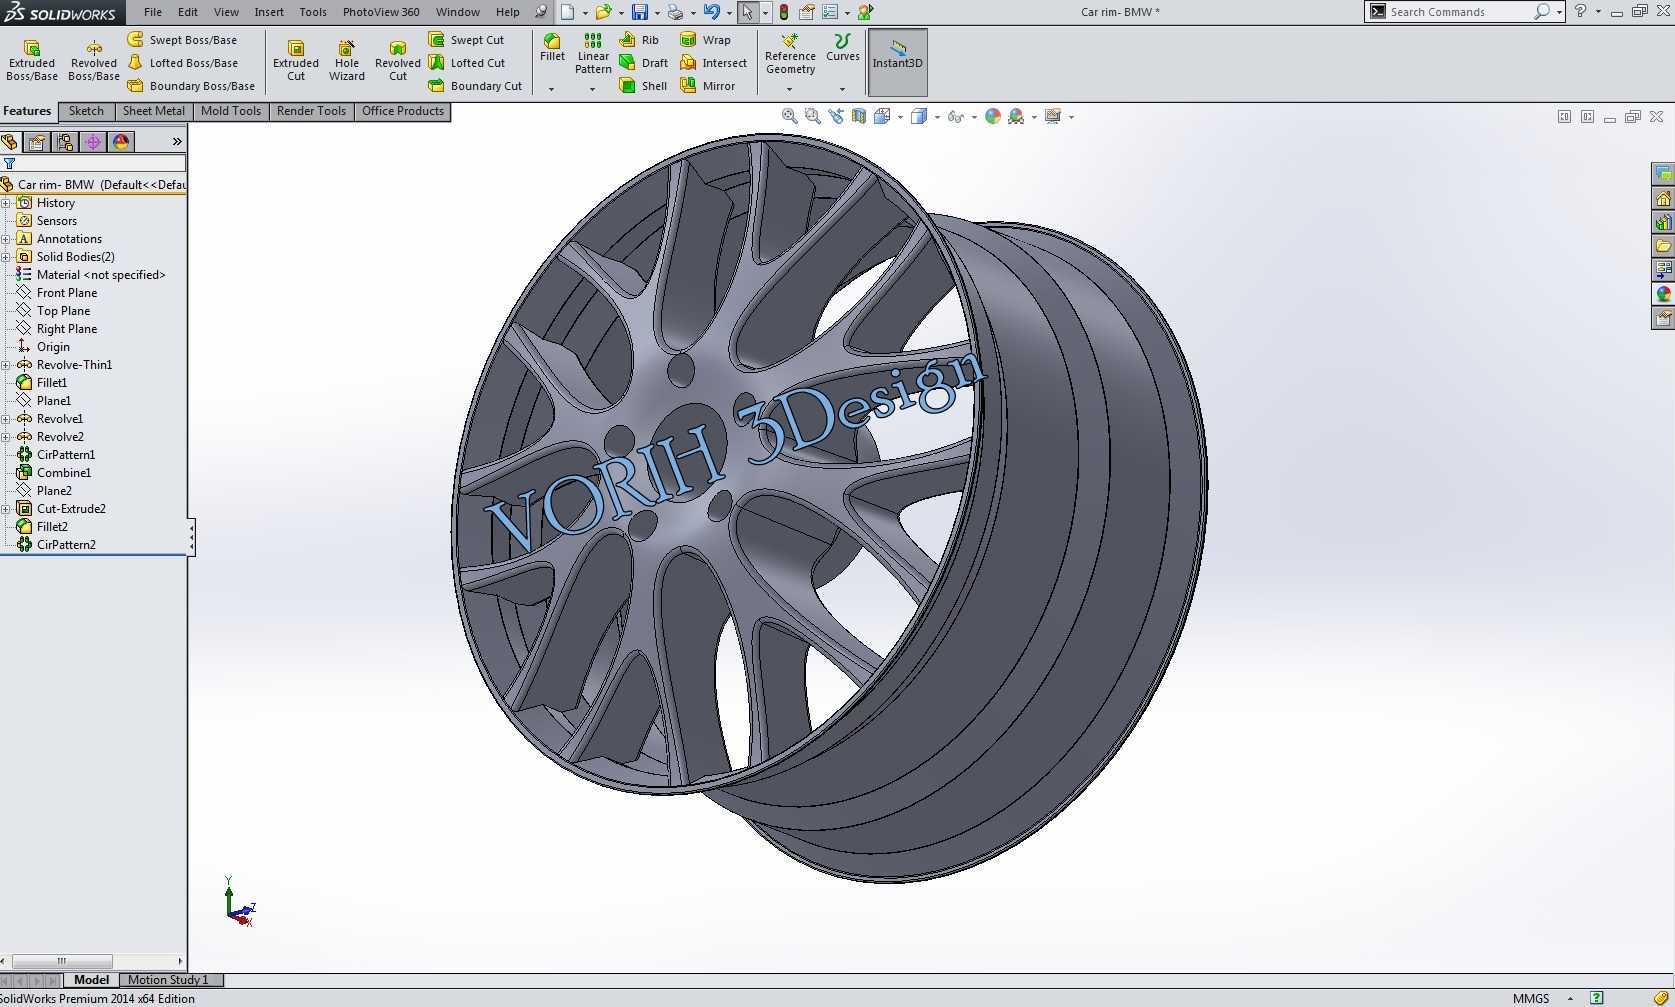The width and height of the screenshot is (1675, 1007).
Task: Open the Curves dropdown arrow
Action: tap(842, 89)
